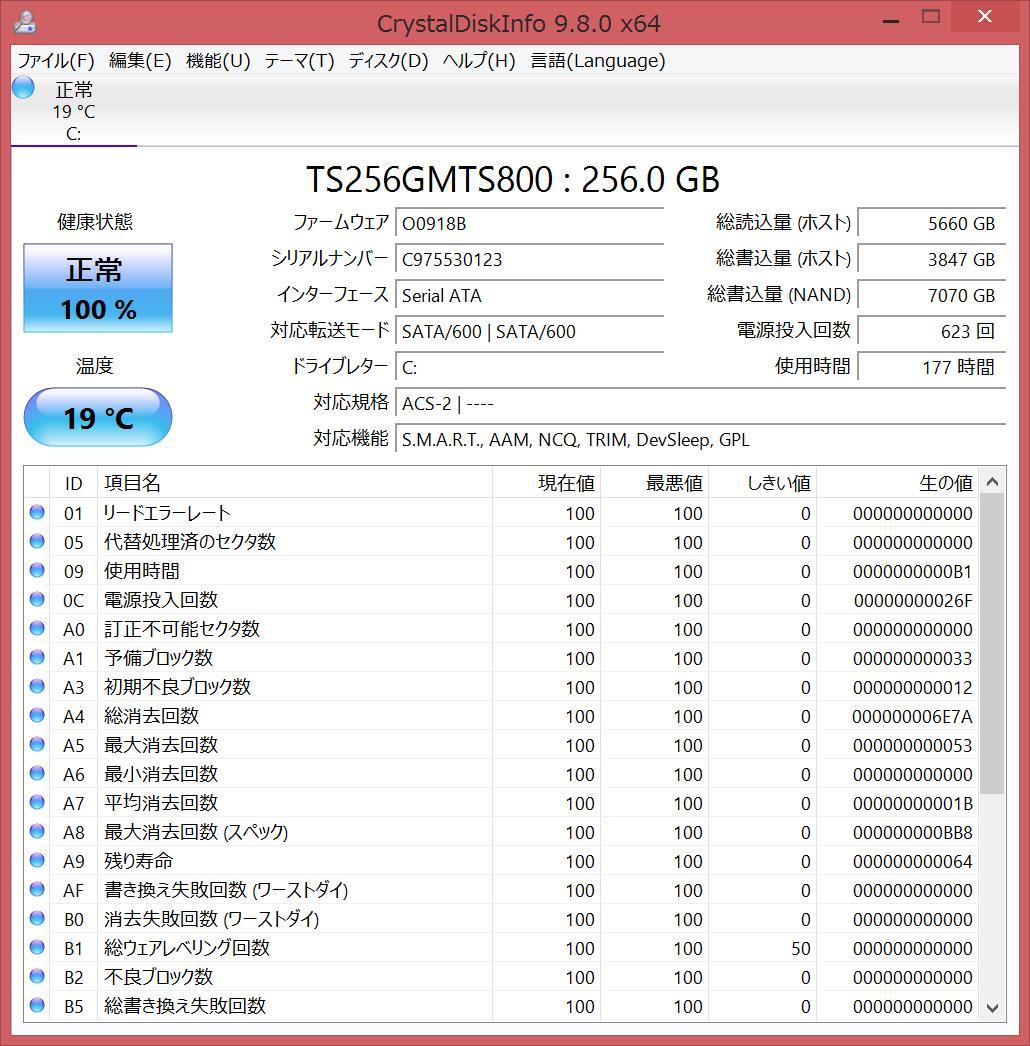1030x1046 pixels.
Task: Click the total host reads value 5660 GB
Action: pos(931,223)
